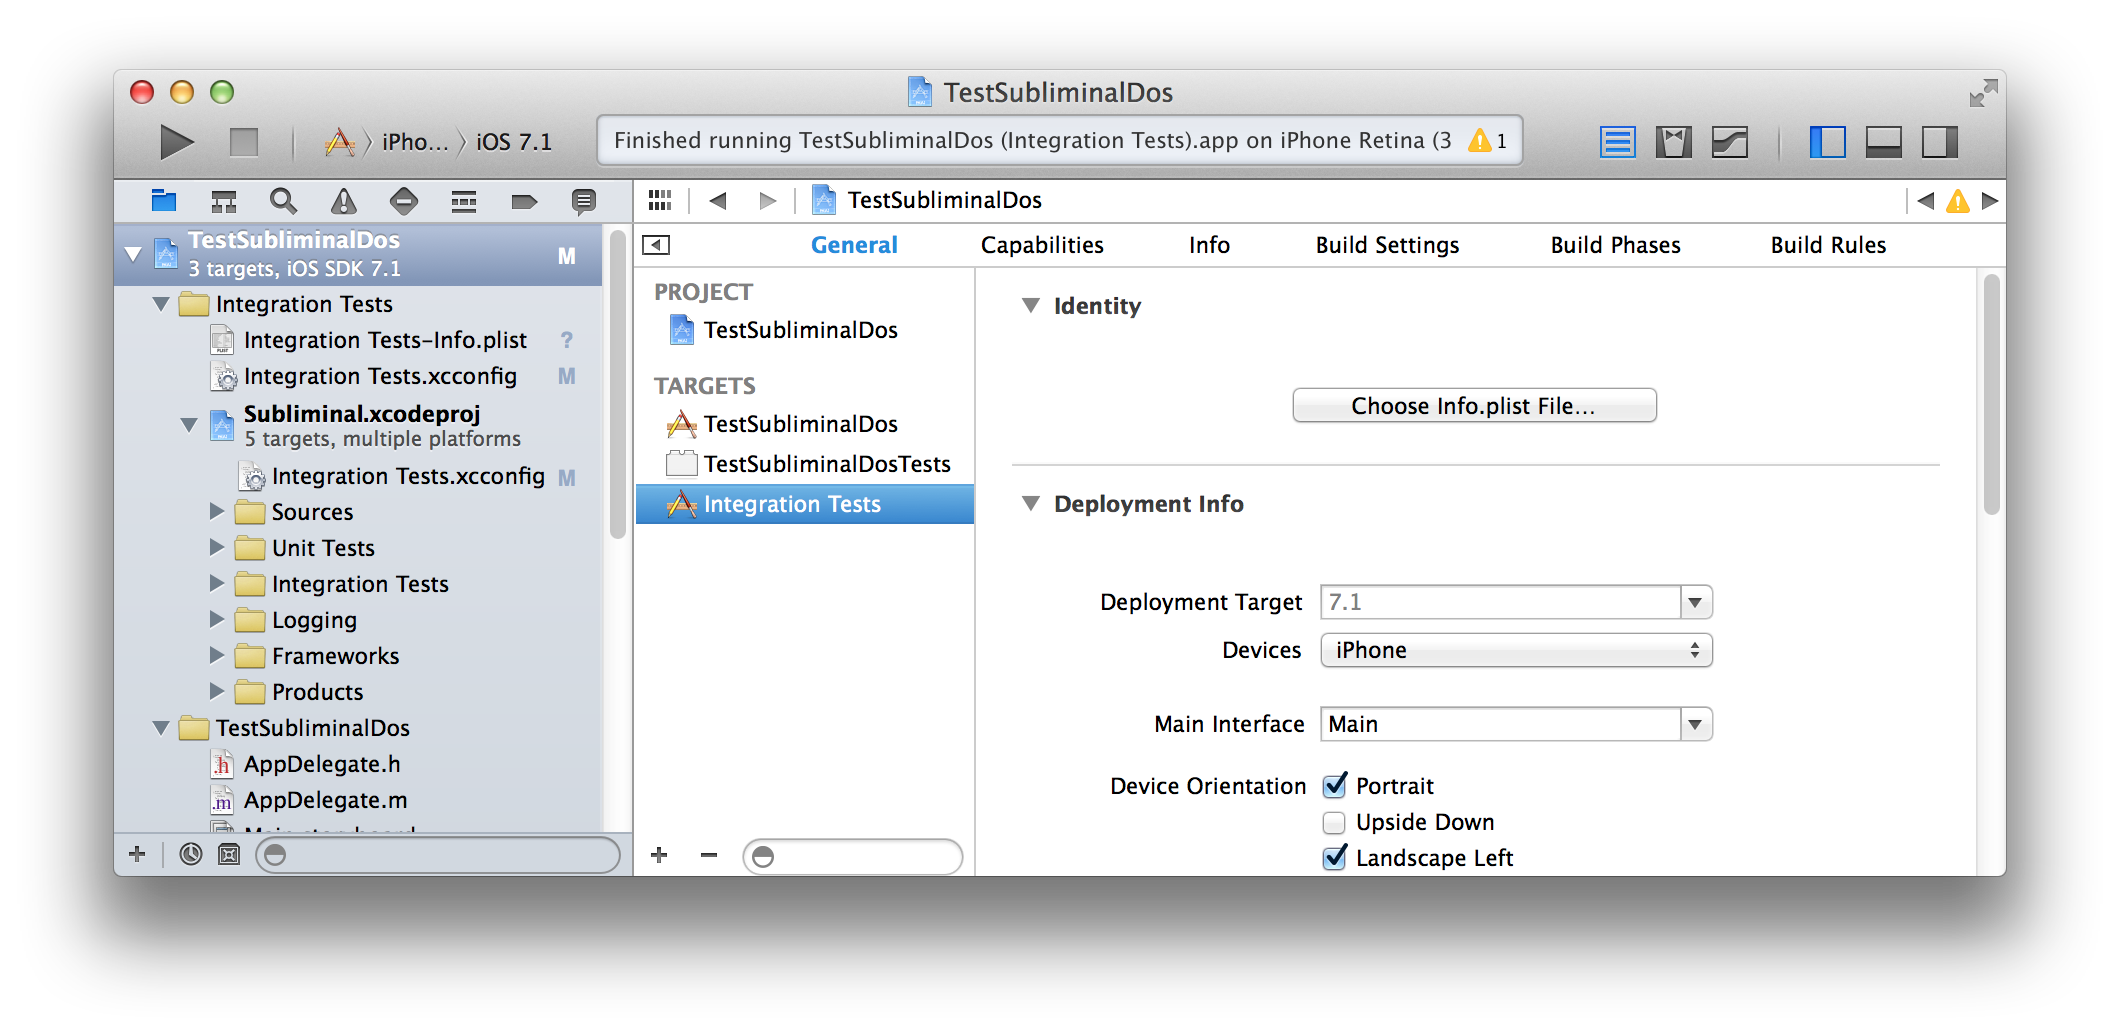Click the Choose Info.plist File button
Viewport: 2120px width, 1034px height.
tap(1473, 406)
